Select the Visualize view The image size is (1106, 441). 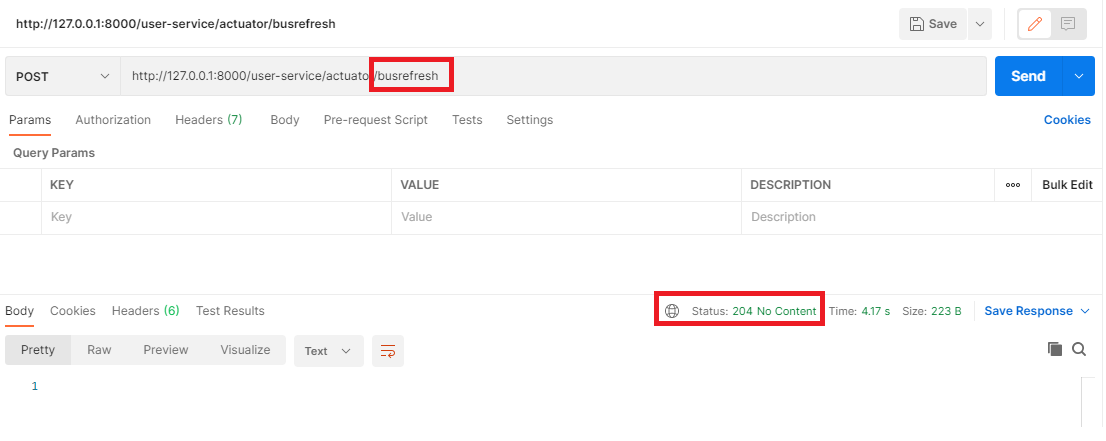(245, 350)
